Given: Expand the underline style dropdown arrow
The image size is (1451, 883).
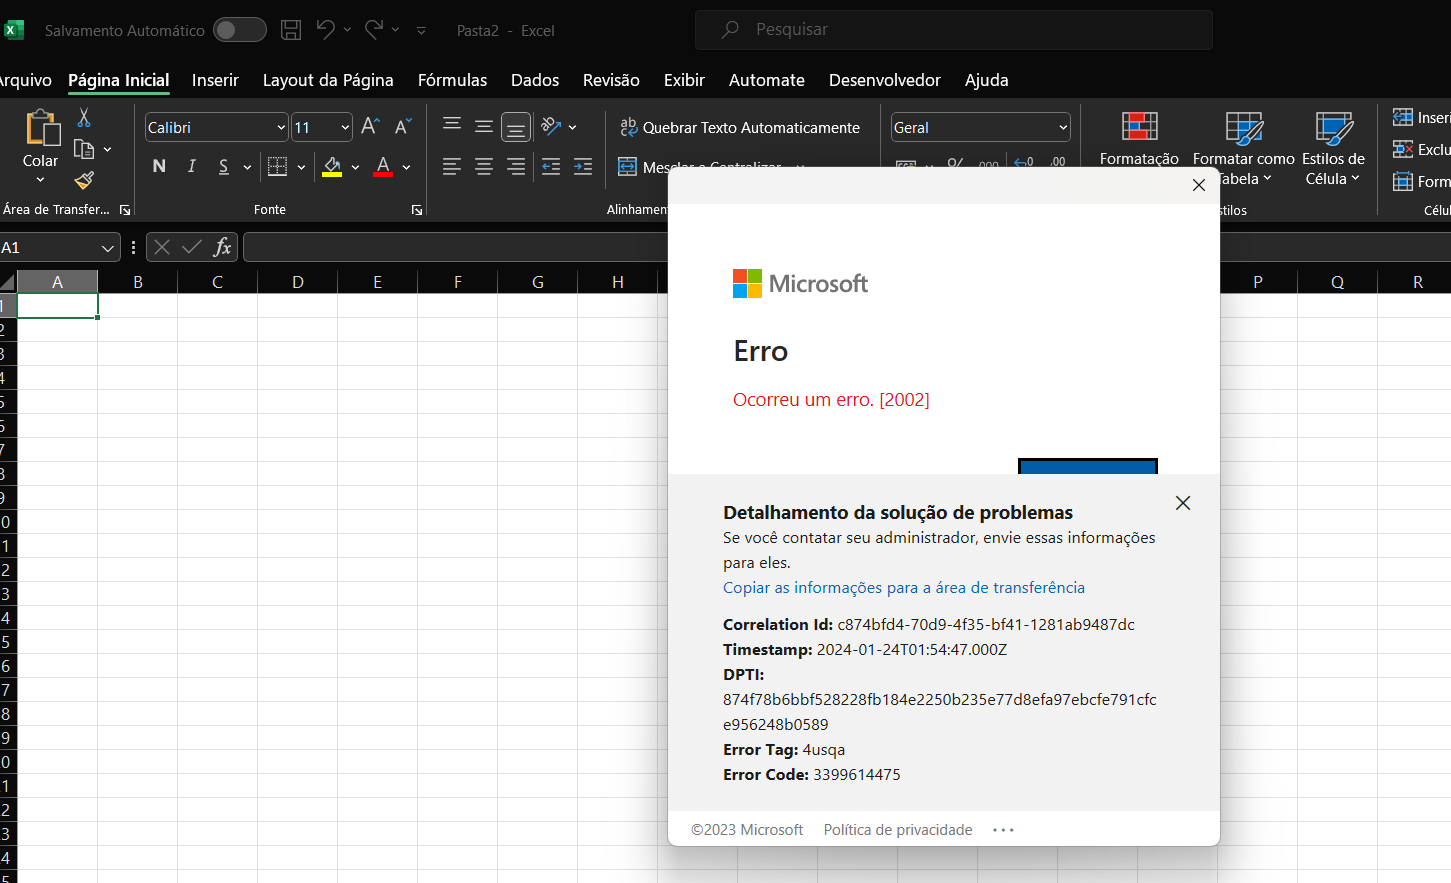Looking at the screenshot, I should (247, 167).
